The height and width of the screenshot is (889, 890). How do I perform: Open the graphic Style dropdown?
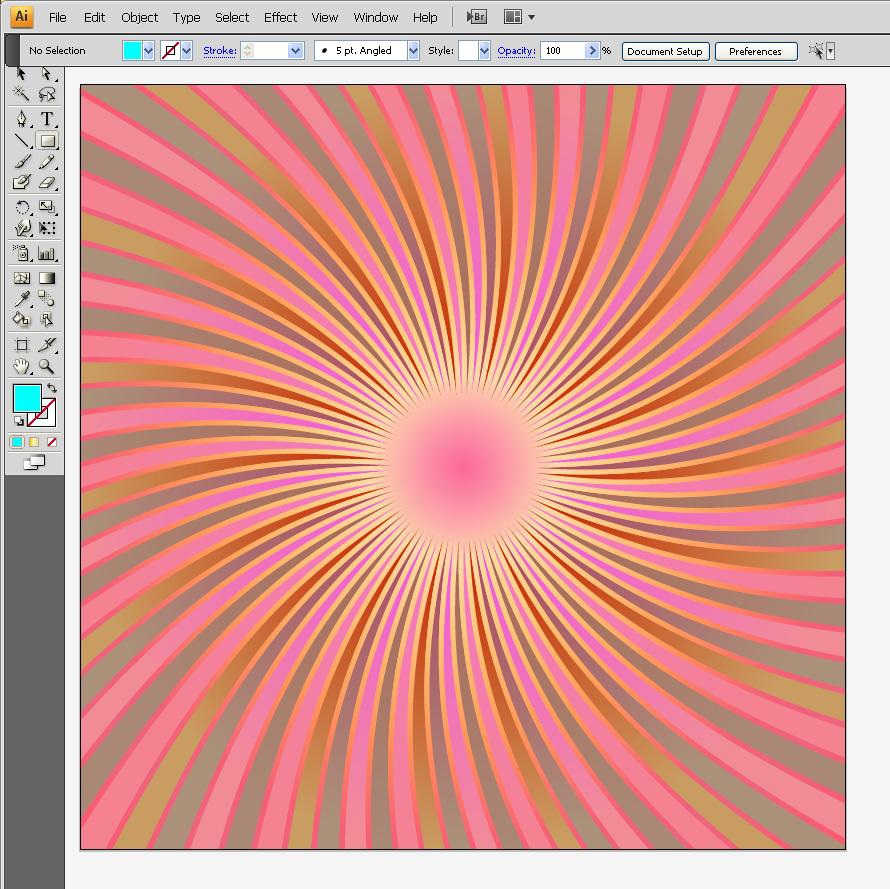point(484,51)
